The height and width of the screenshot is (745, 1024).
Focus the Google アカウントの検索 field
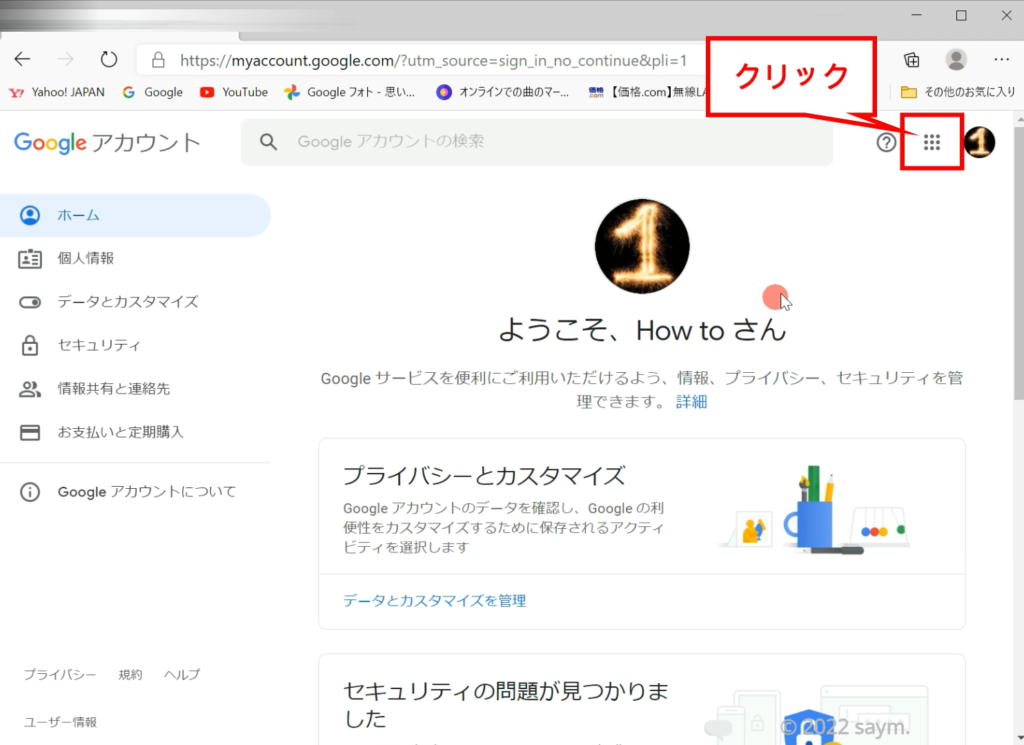[x=550, y=142]
